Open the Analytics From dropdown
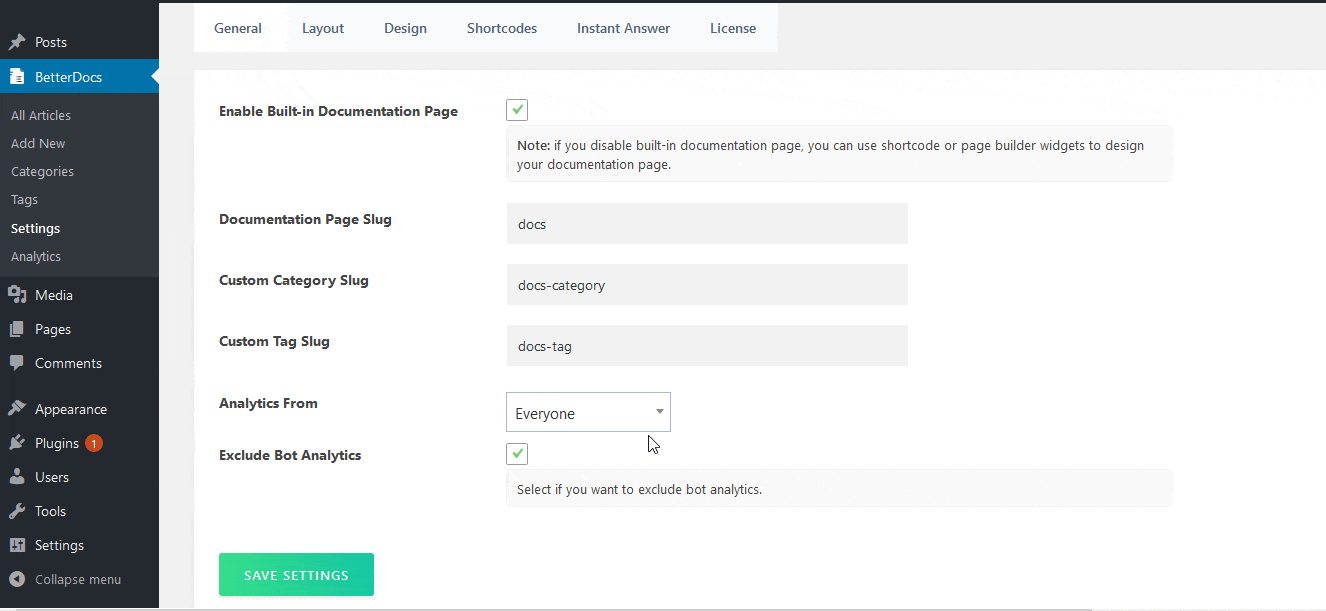Screen dimensions: 1326x611 [x=588, y=413]
